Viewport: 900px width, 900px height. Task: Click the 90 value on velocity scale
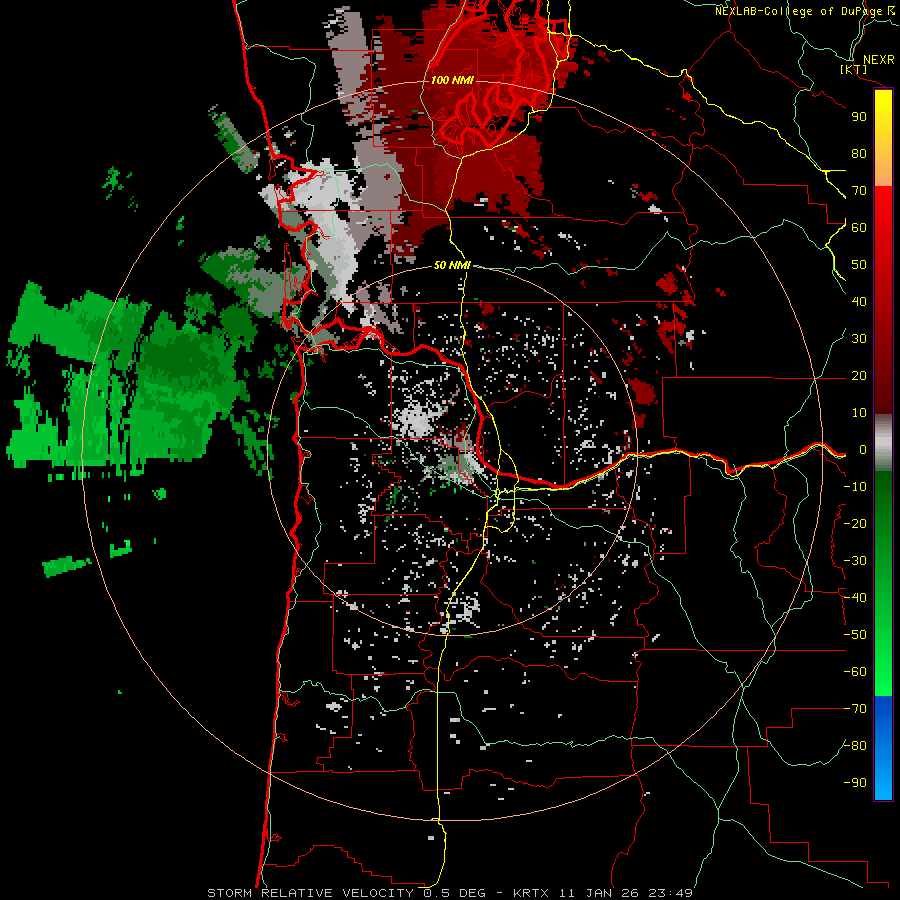pyautogui.click(x=859, y=117)
